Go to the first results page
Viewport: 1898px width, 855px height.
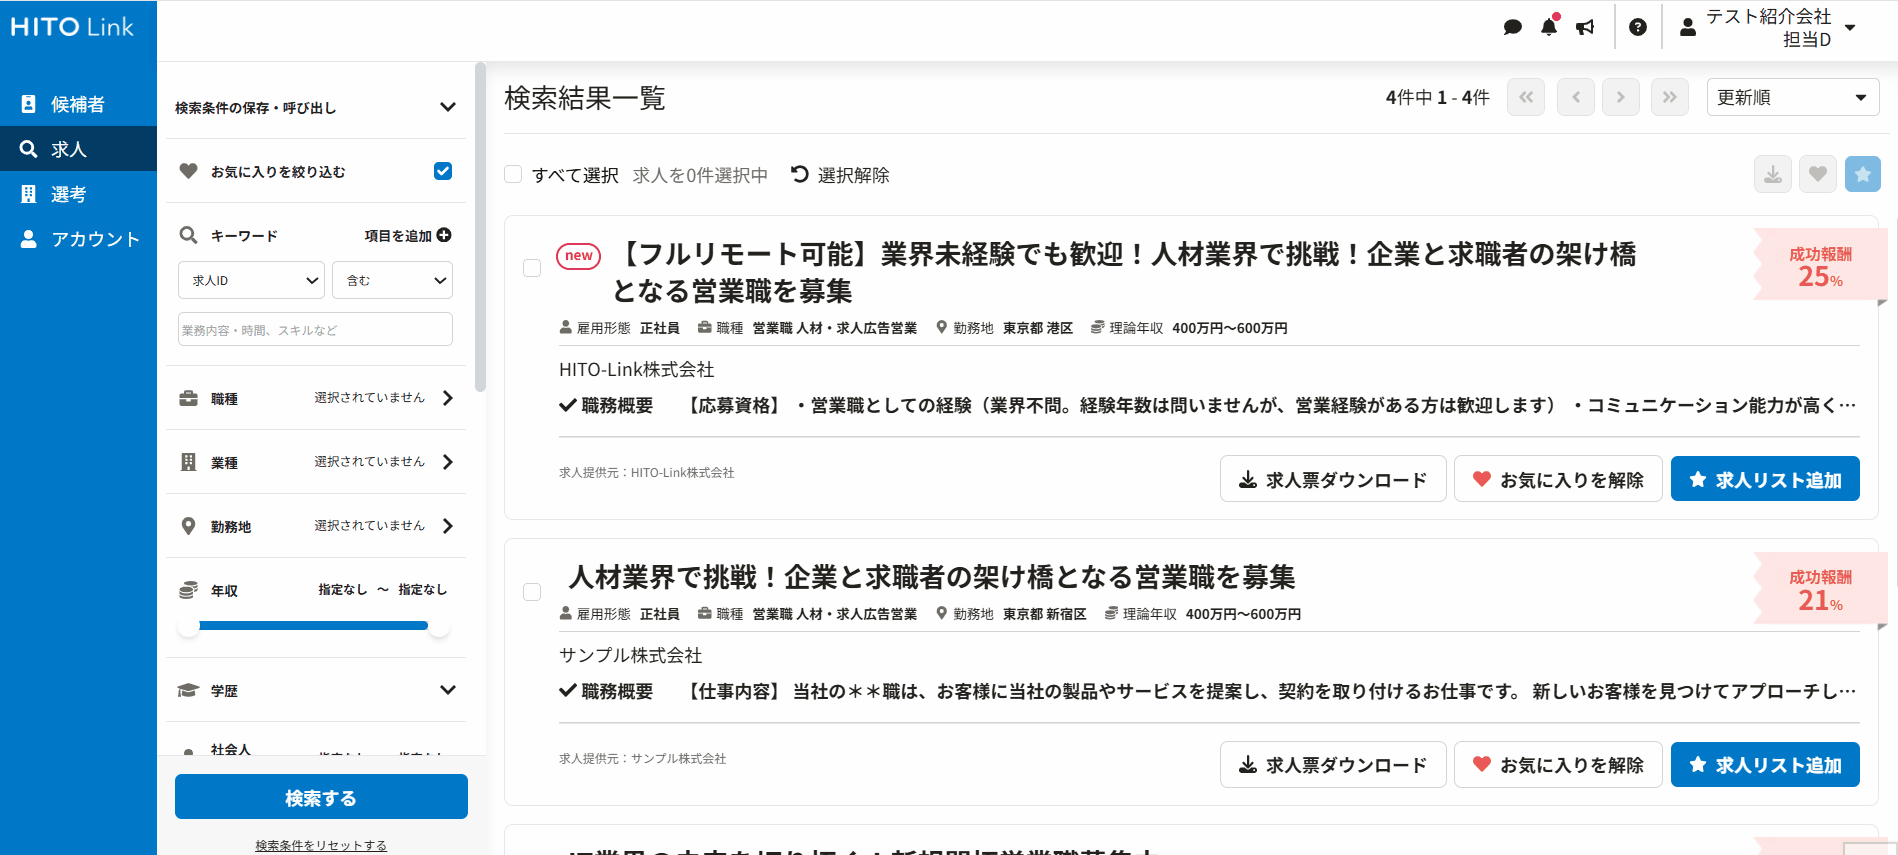(x=1526, y=97)
